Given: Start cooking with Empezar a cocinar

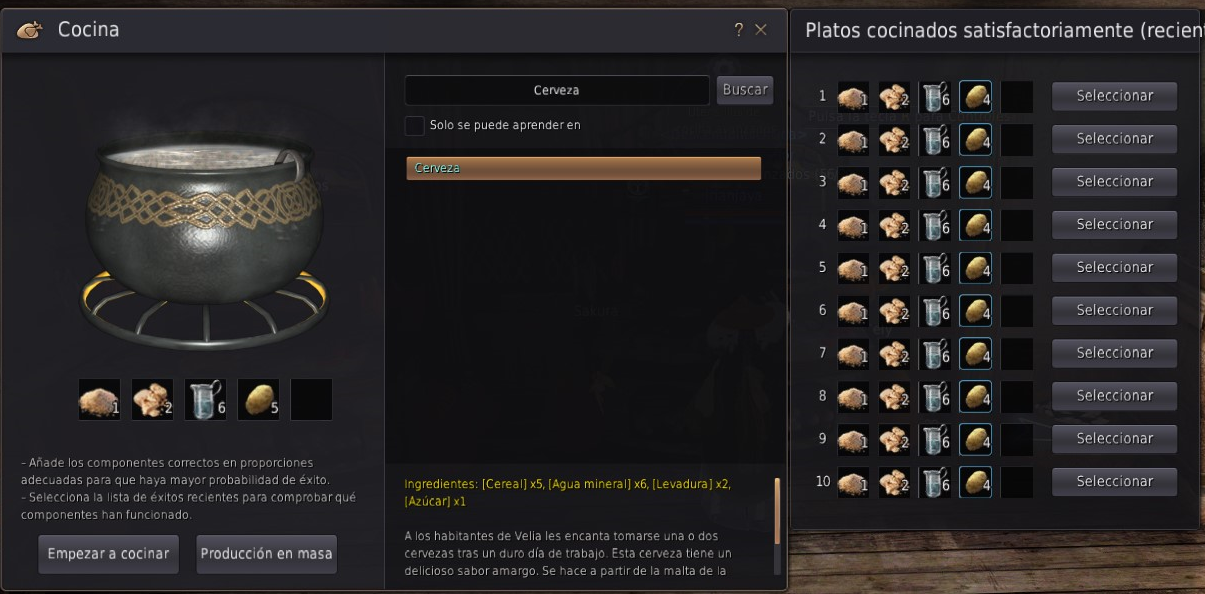Looking at the screenshot, I should pos(109,554).
